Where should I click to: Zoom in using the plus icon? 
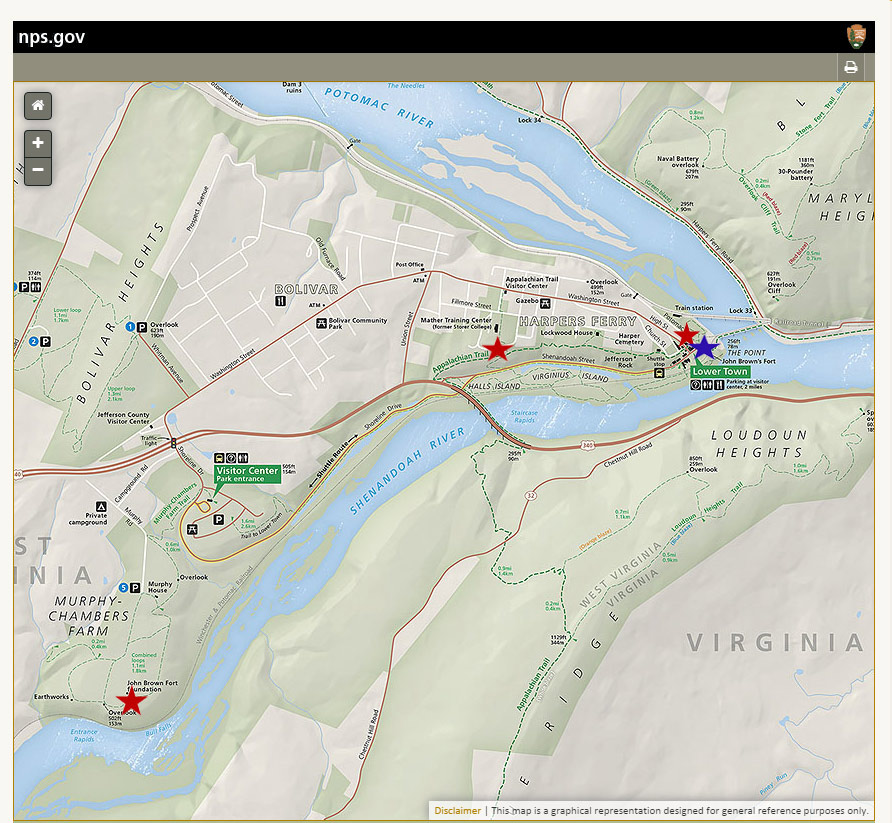[37, 142]
